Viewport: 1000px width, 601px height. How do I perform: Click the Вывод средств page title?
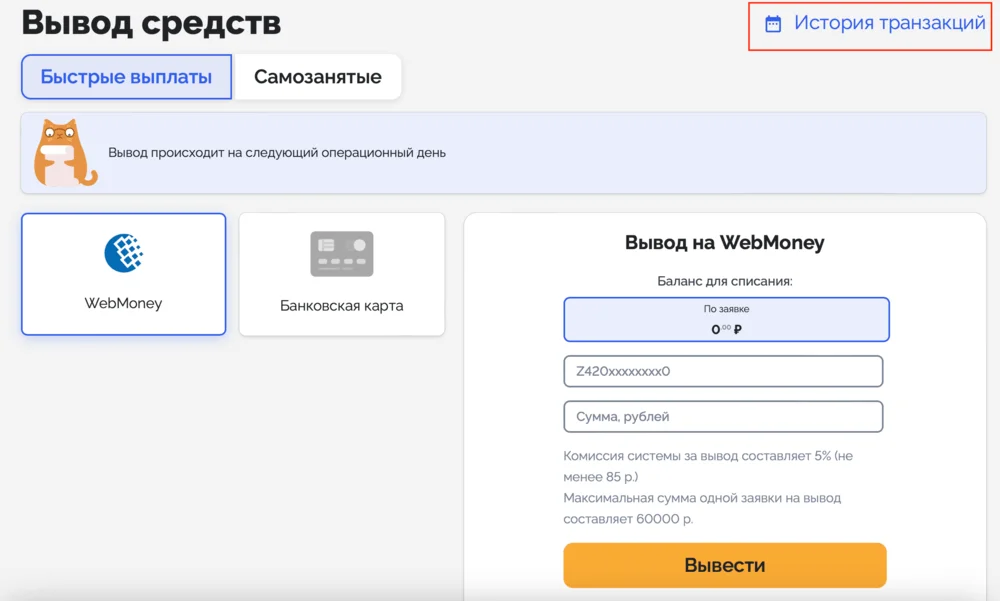pyautogui.click(x=150, y=23)
